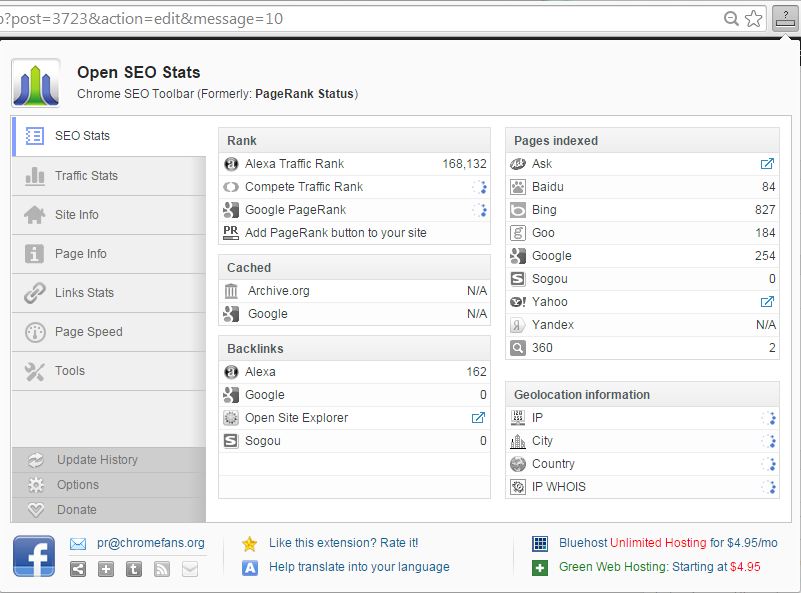801x593 pixels.
Task: Switch to the Traffic Stats tab
Action: click(x=109, y=176)
